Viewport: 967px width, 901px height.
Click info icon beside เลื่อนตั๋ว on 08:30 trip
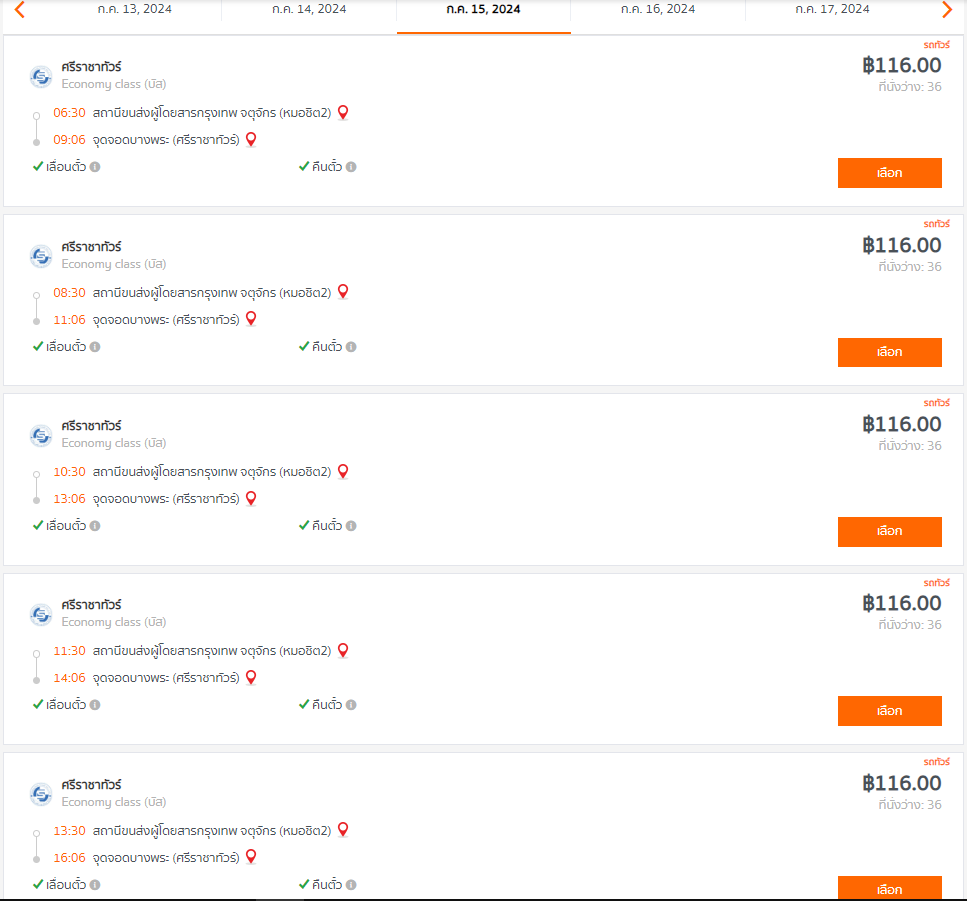tap(94, 347)
